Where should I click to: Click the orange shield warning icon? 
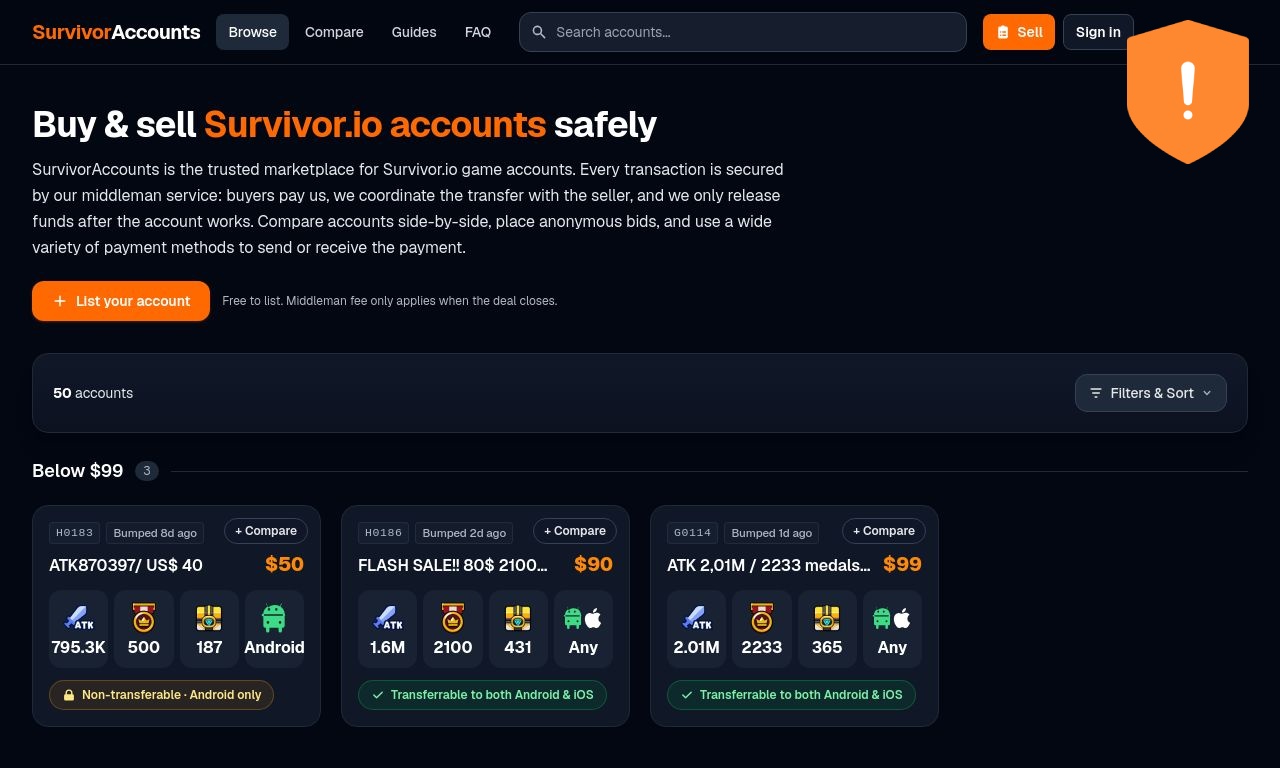1188,91
